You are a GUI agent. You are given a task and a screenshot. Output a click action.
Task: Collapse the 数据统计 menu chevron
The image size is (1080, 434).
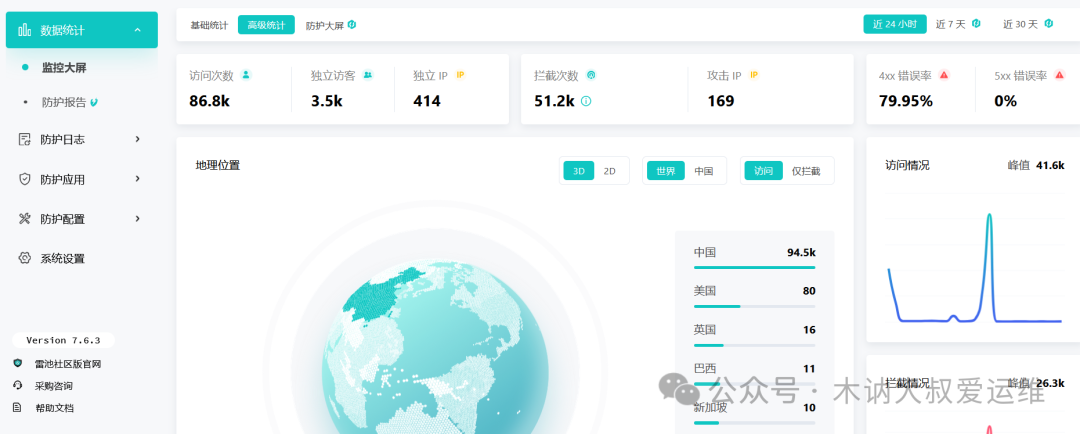138,30
